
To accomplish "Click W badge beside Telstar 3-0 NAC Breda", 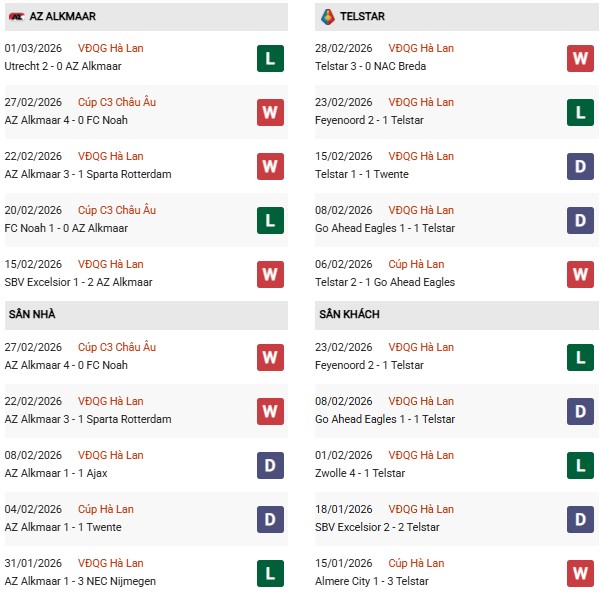I will [x=581, y=58].
